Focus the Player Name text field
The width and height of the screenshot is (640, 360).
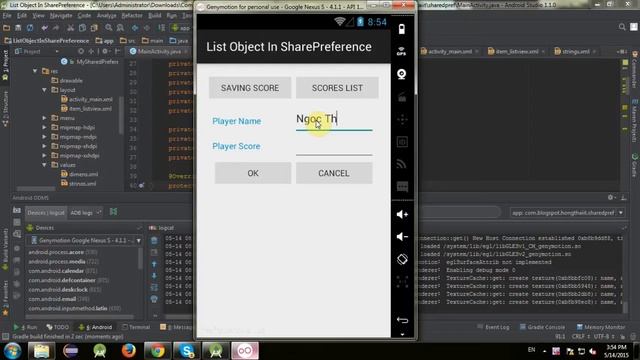click(334, 120)
